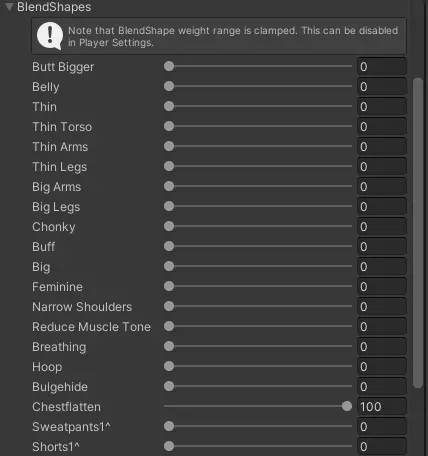The image size is (428, 456).
Task: Click the Thin slider knob
Action: 169,106
